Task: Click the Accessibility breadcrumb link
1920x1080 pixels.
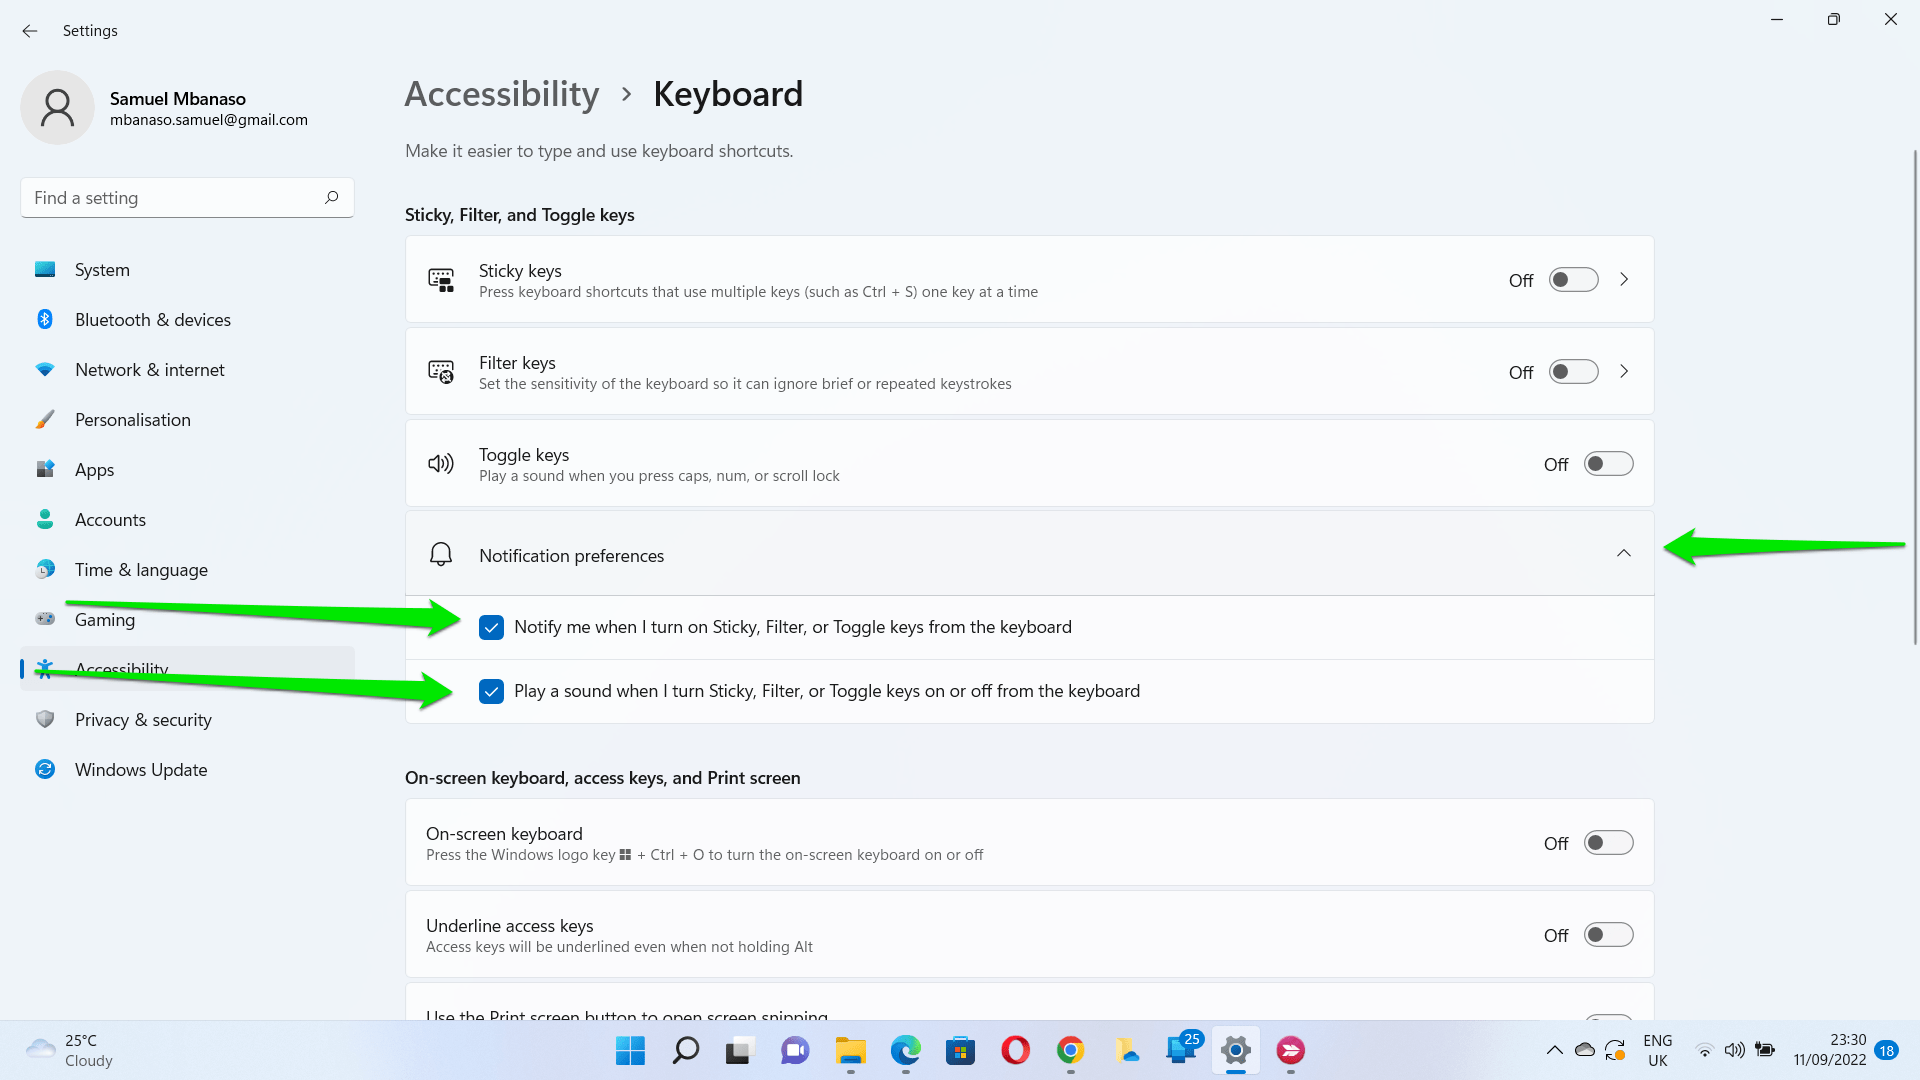Action: (x=502, y=94)
